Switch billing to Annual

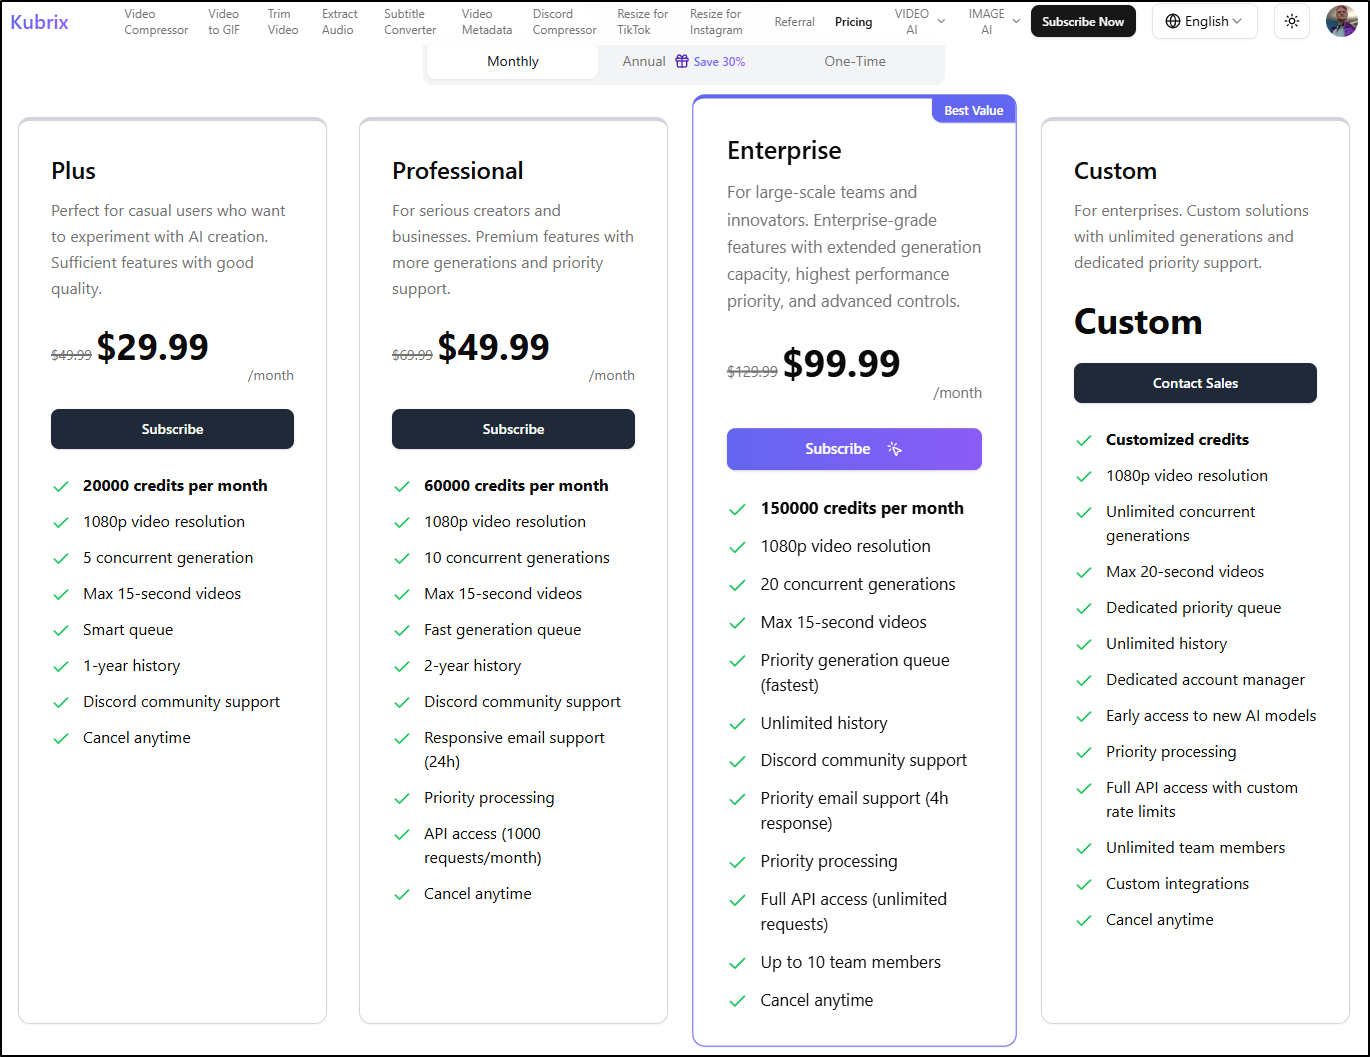(644, 61)
